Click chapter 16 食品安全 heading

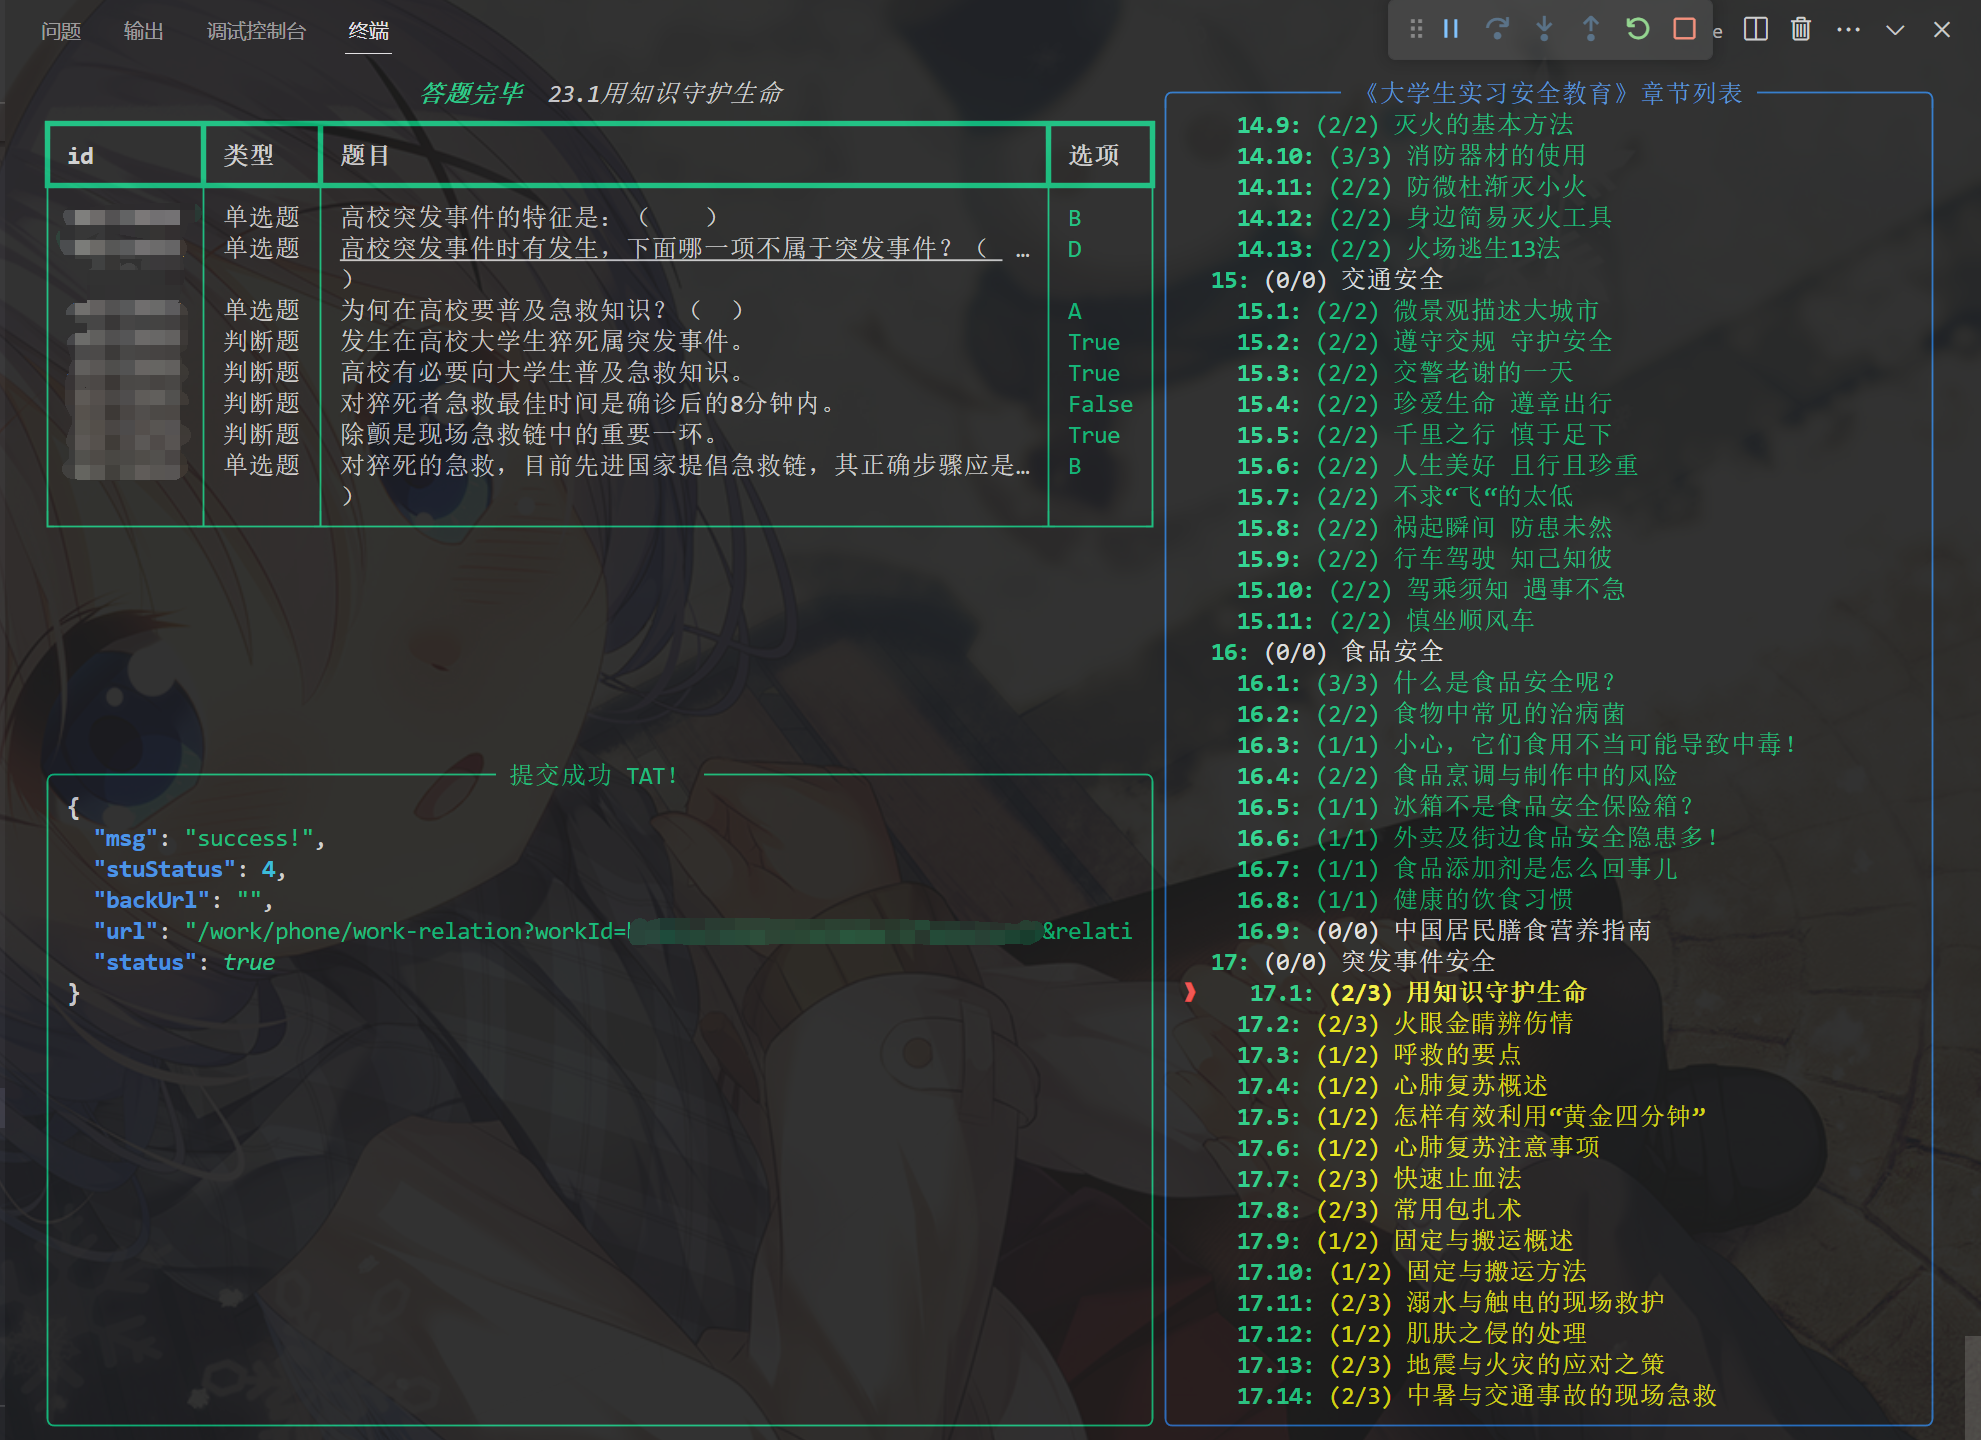click(x=1391, y=652)
